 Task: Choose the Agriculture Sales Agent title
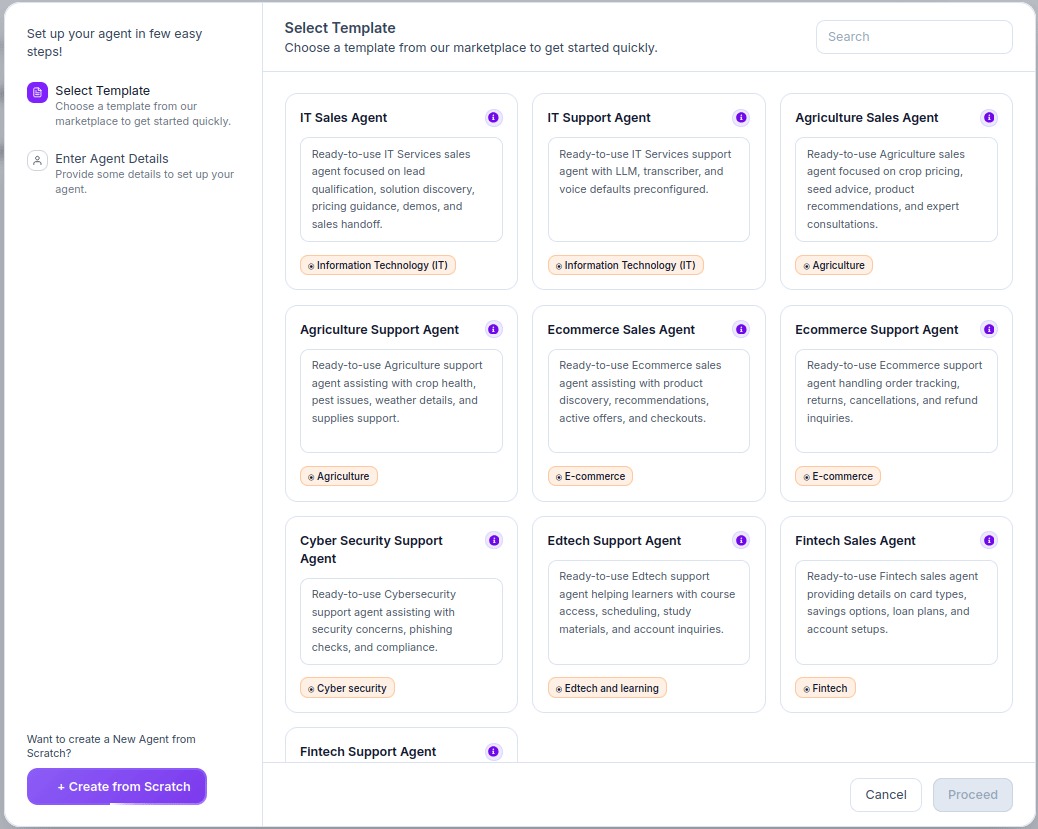(x=867, y=118)
